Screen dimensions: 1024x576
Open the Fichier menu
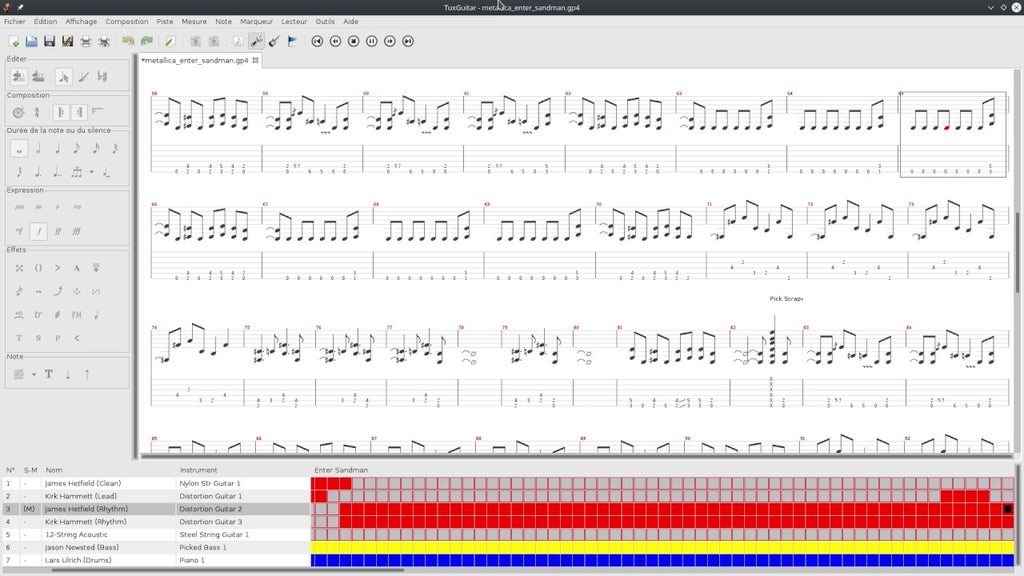coord(14,22)
